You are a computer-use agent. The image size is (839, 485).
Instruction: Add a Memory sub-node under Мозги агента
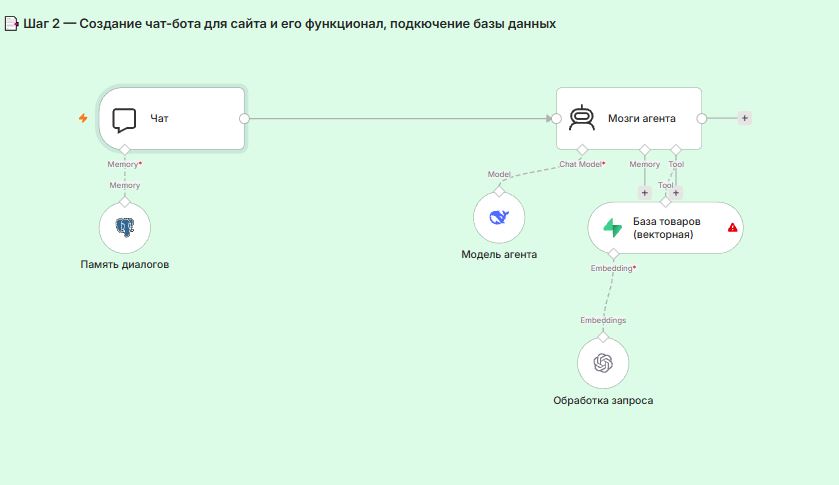[644, 193]
